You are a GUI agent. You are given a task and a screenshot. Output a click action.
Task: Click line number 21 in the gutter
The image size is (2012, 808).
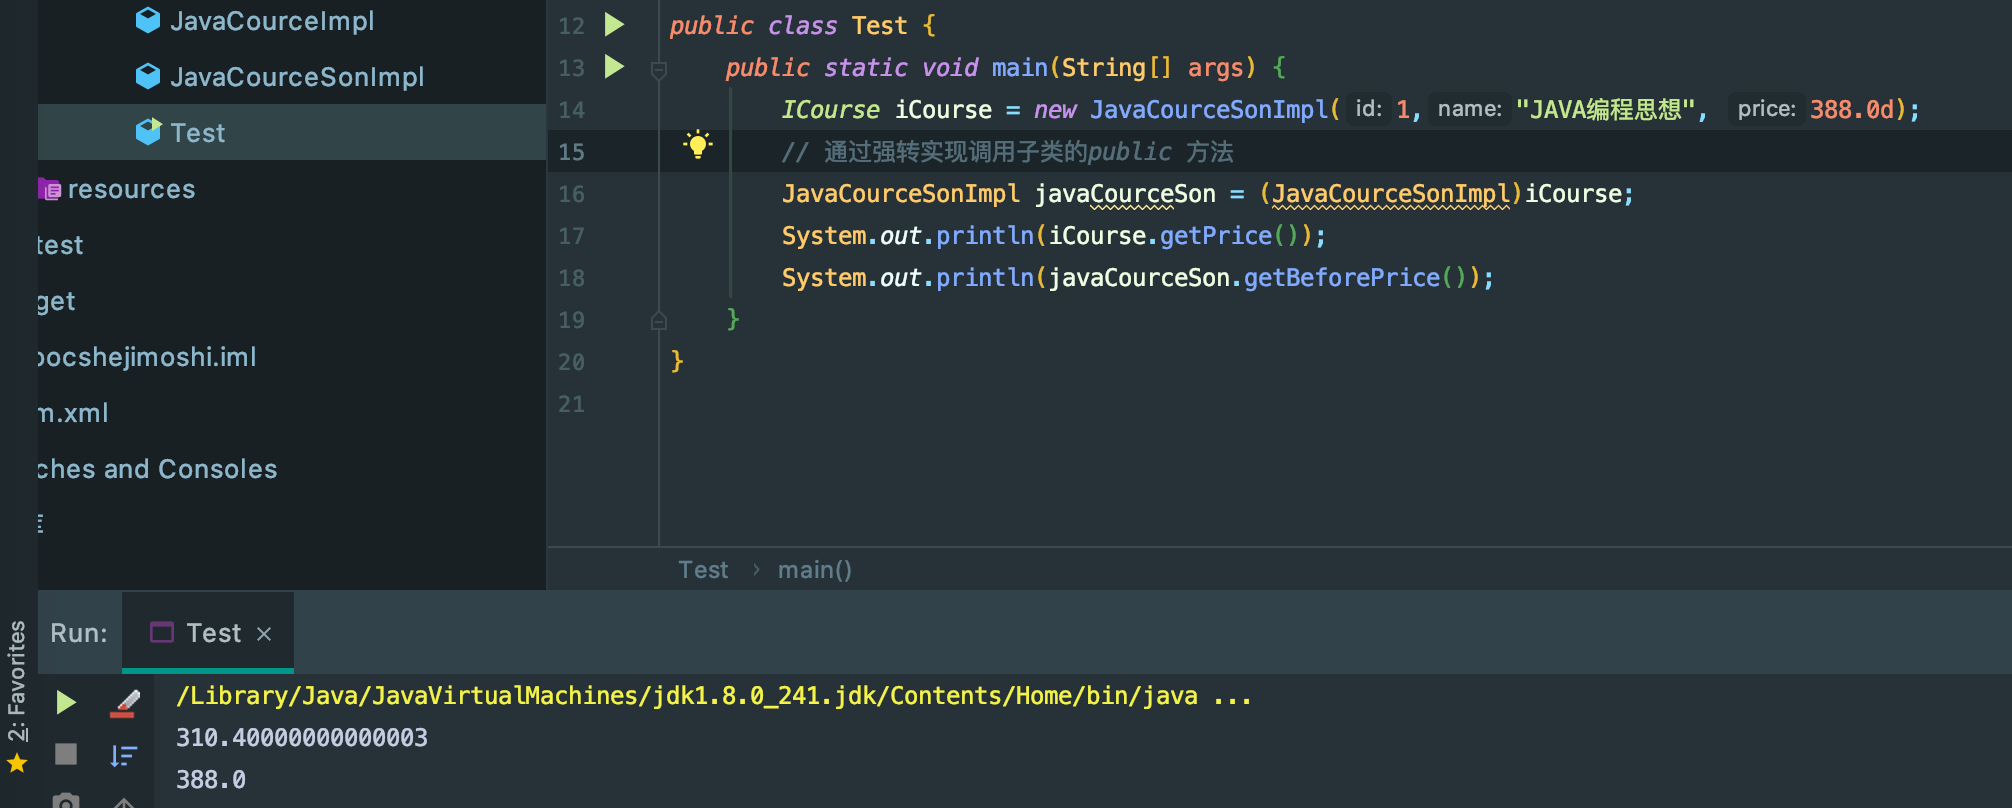571,404
